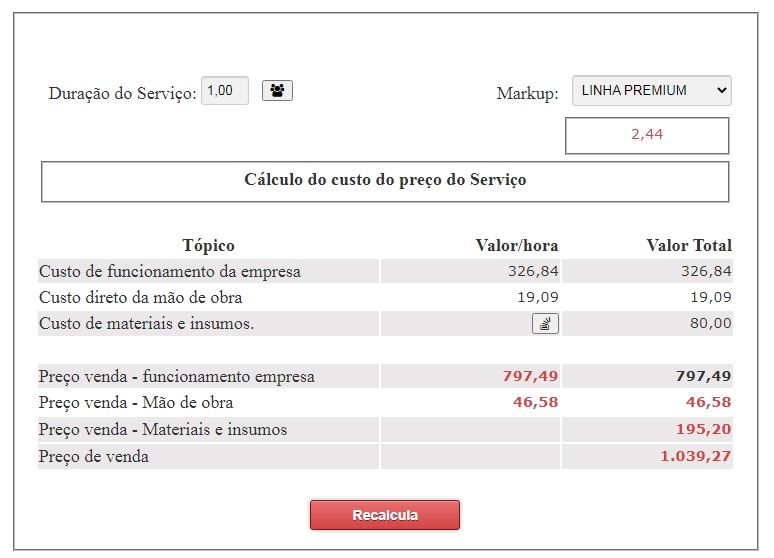Screen dimensions: 774x558
Task: Click the Markup label text
Action: (x=527, y=94)
